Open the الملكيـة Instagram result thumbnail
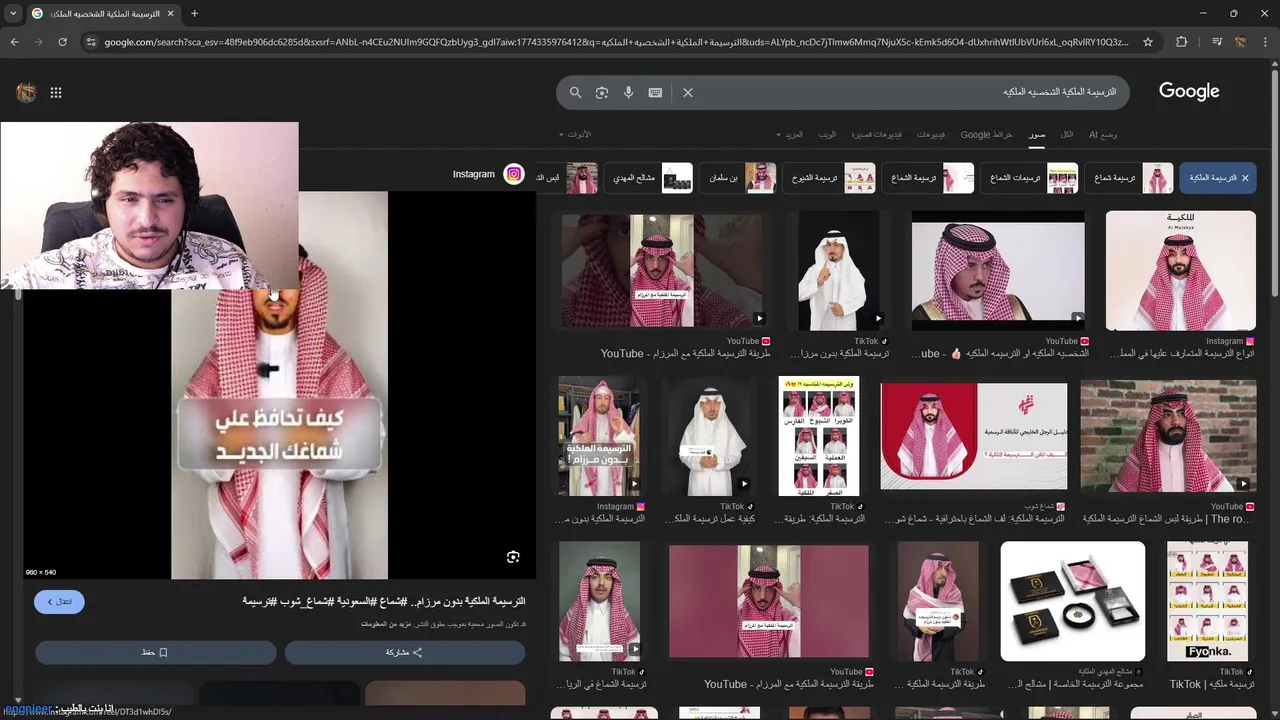1280x720 pixels. (x=1180, y=270)
